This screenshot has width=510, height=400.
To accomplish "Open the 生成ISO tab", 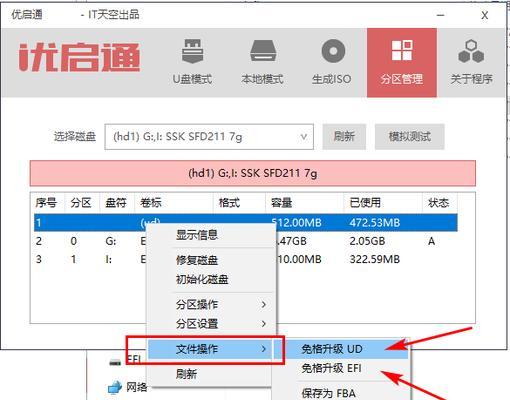I will pyautogui.click(x=332, y=62).
